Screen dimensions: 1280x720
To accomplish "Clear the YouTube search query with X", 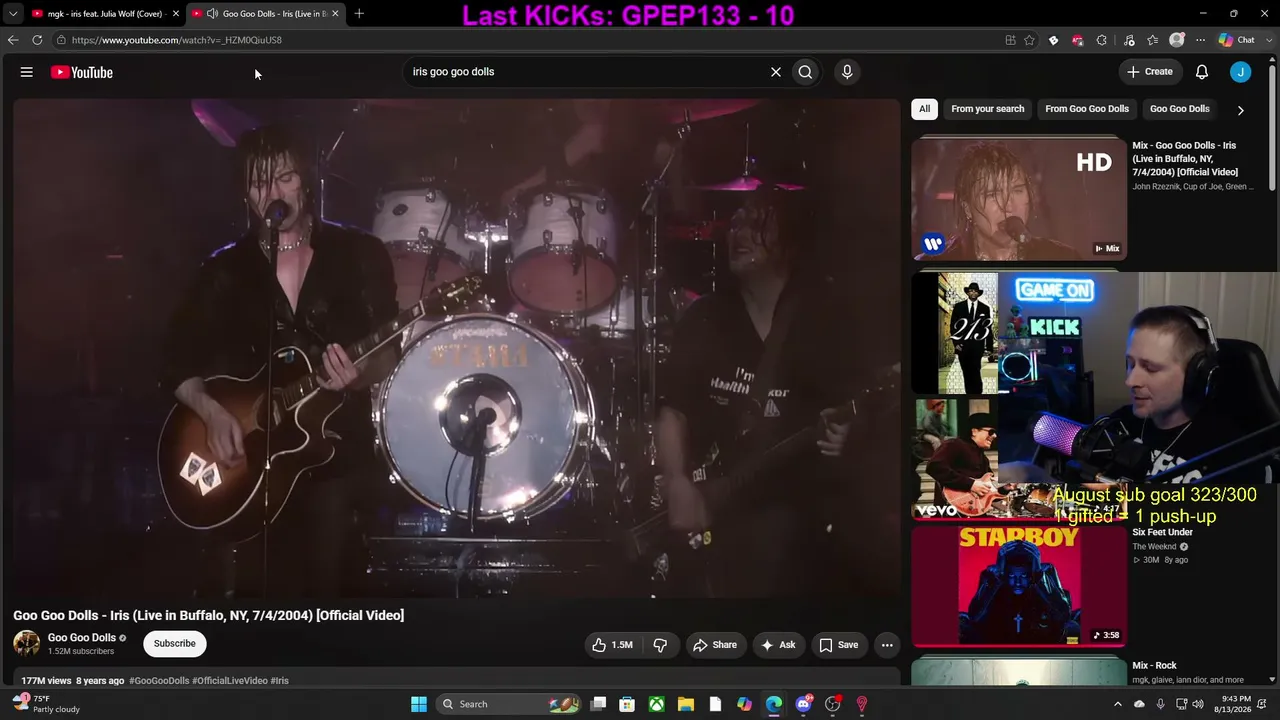I will pyautogui.click(x=775, y=72).
